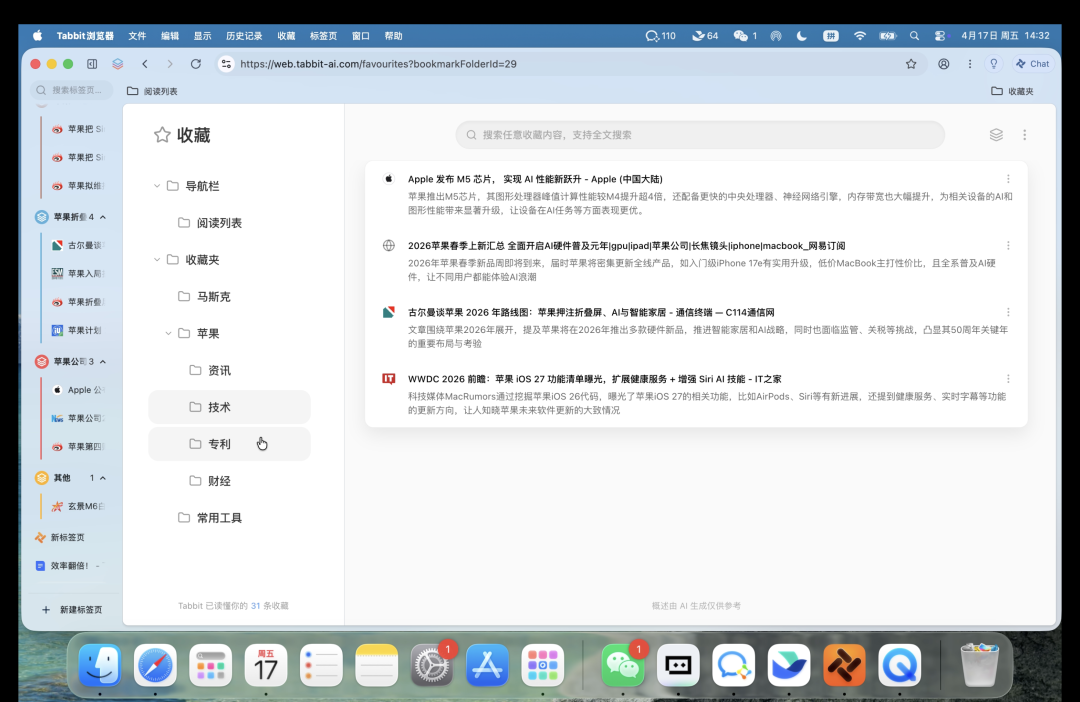The image size is (1080, 702).
Task: Select the 常用工具 folder
Action: coord(229,518)
